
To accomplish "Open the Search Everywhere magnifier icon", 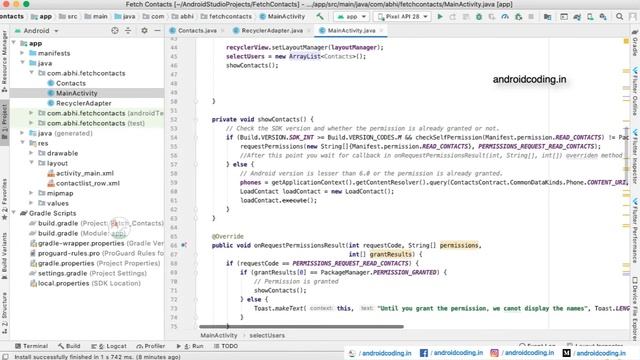I will coord(620,17).
